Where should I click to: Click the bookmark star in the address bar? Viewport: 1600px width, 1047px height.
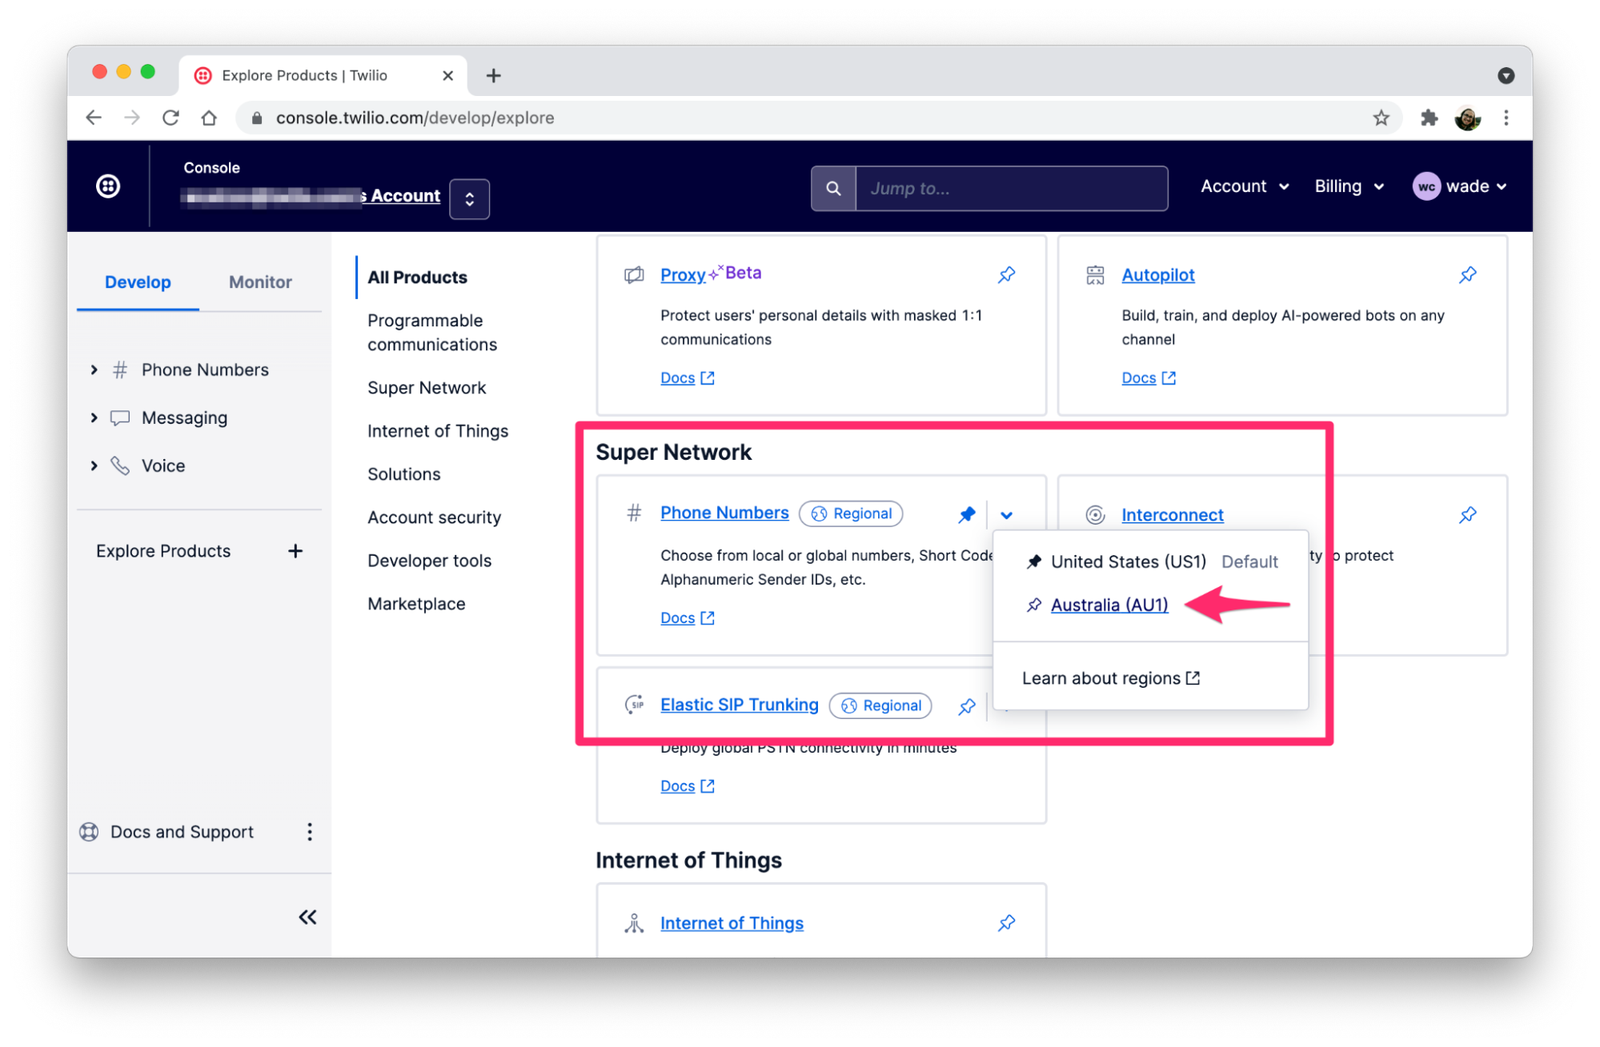pyautogui.click(x=1381, y=117)
